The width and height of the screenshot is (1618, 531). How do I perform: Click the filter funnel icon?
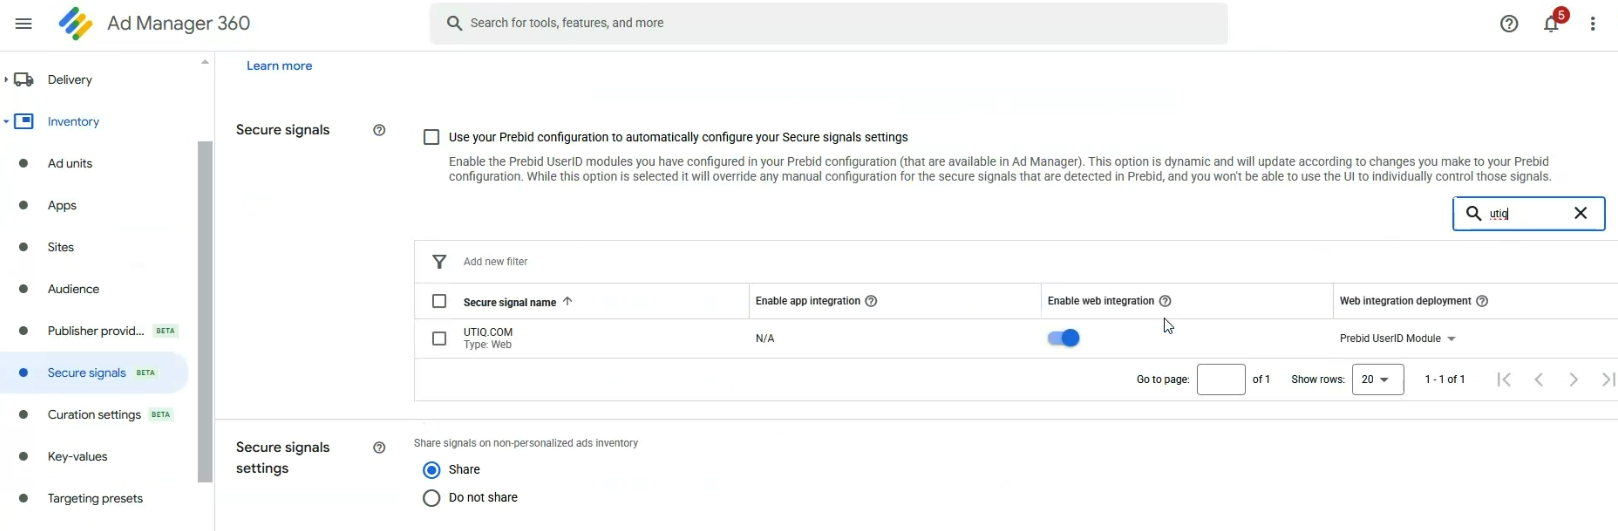point(439,262)
